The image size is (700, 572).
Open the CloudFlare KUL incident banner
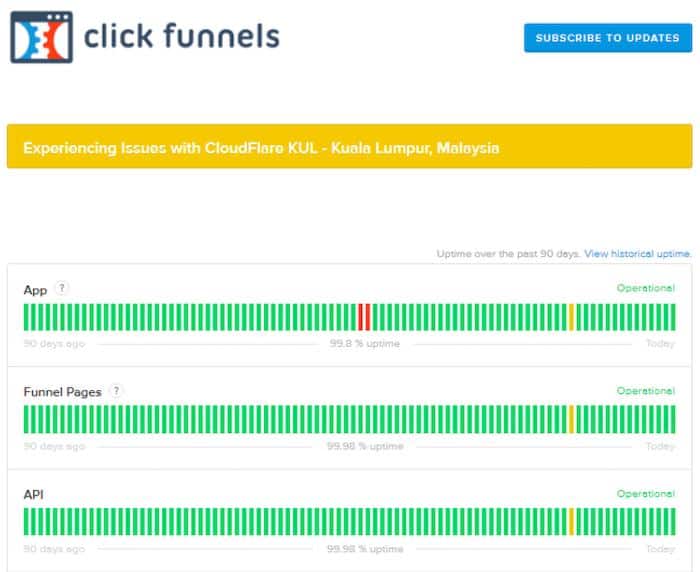pyautogui.click(x=350, y=146)
